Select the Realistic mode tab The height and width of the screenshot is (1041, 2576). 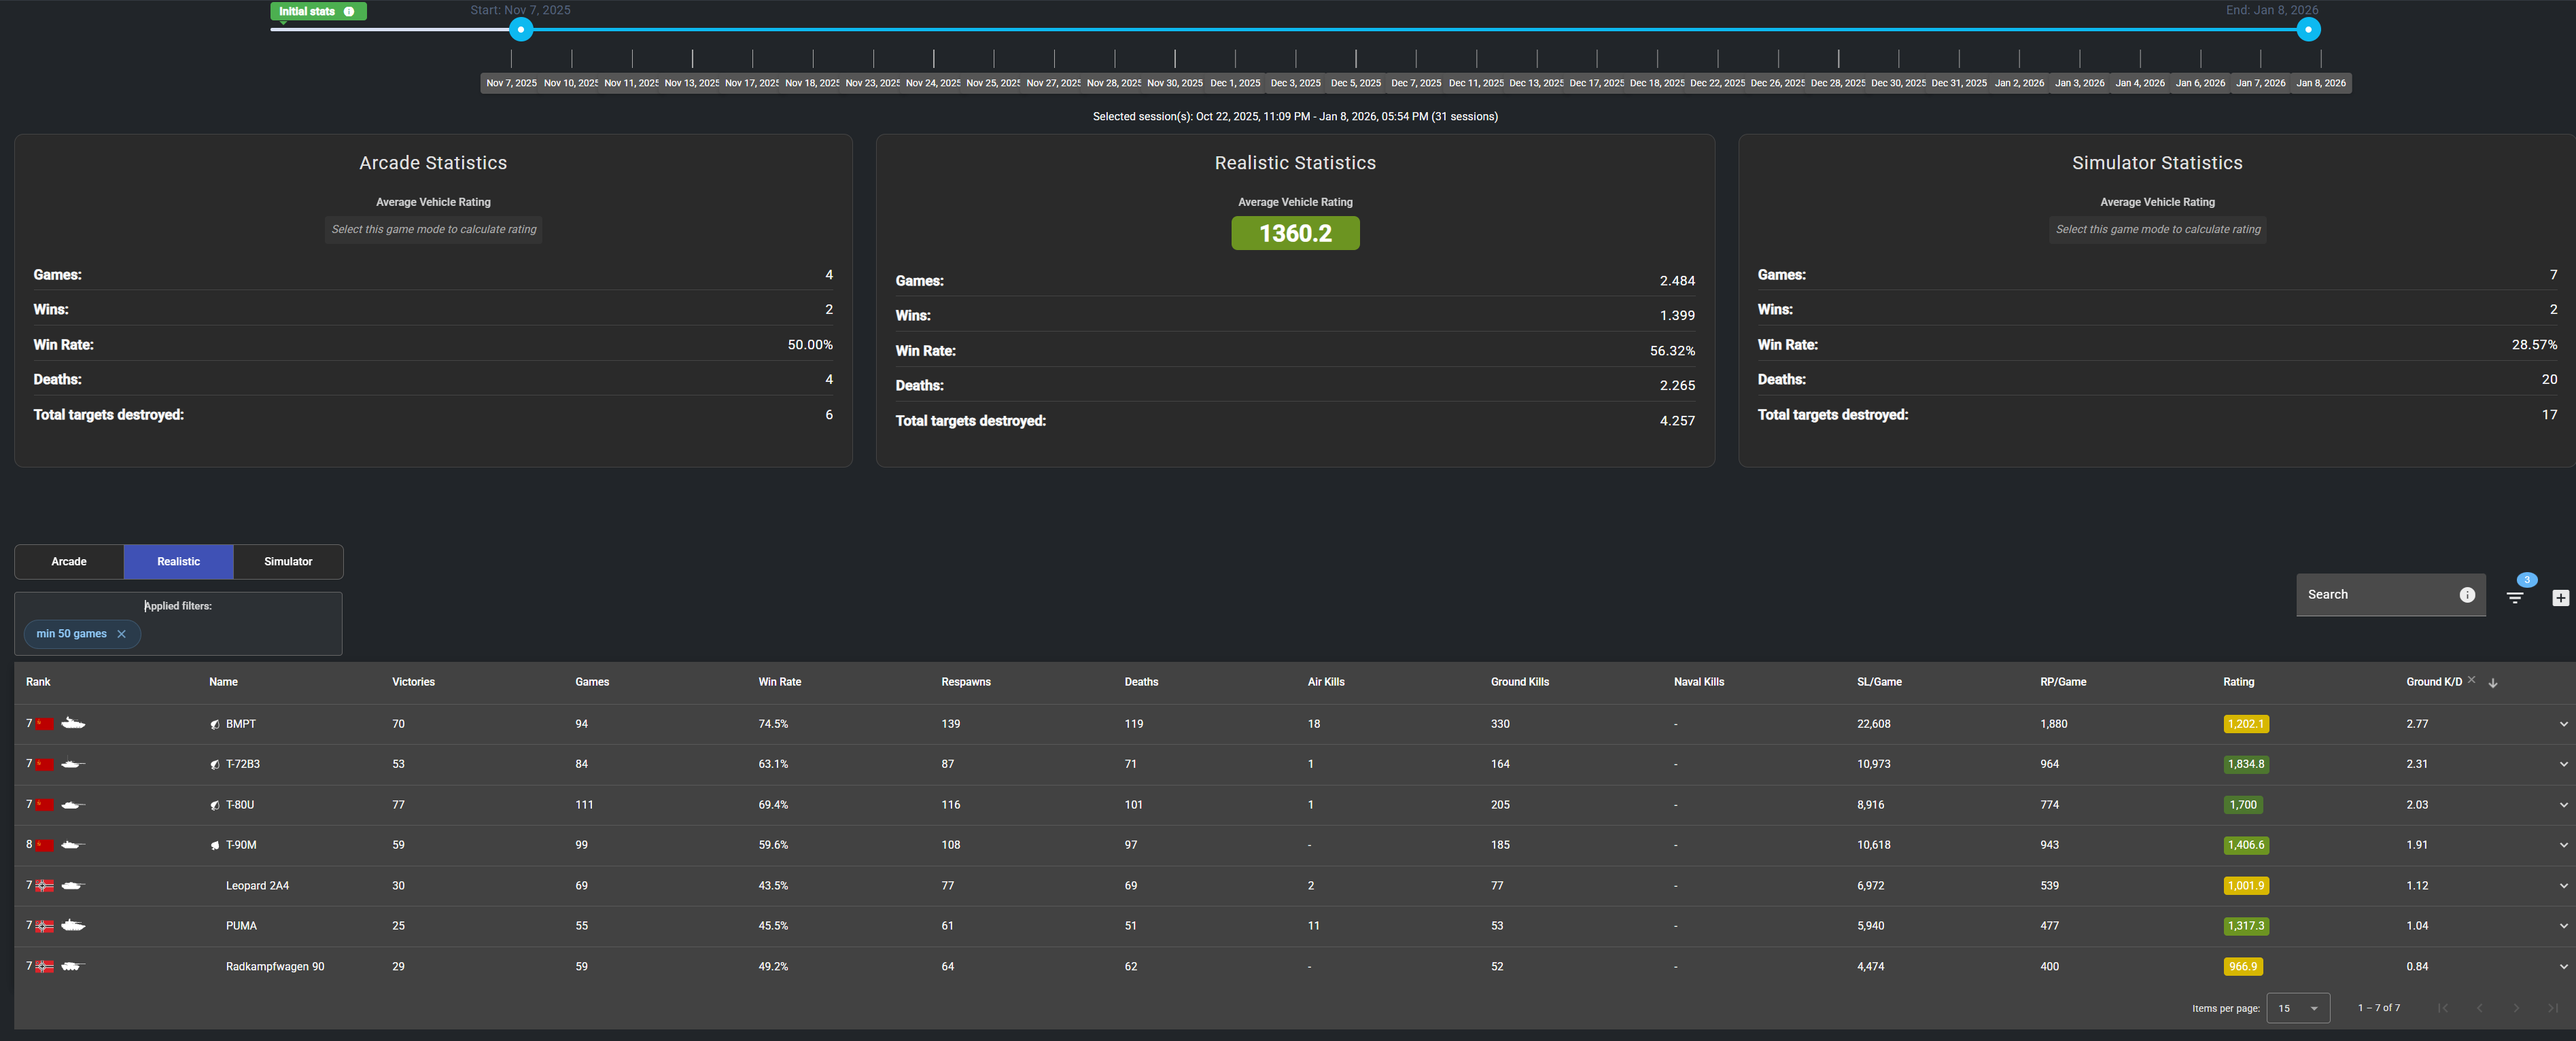178,561
